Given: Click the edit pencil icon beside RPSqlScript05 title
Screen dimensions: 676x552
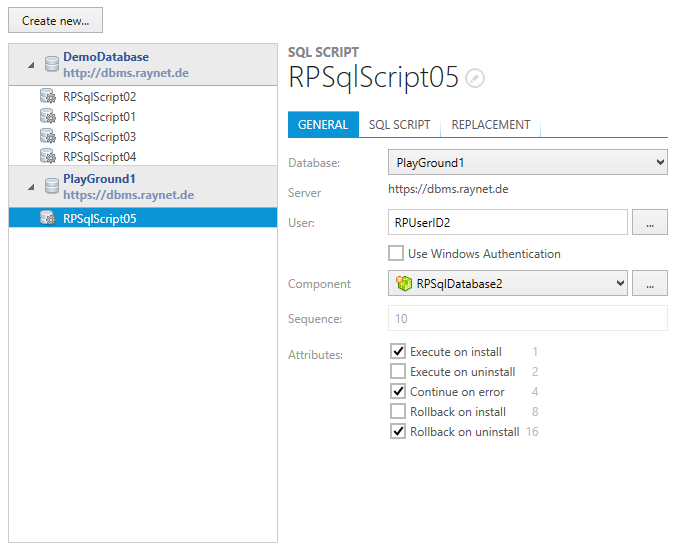Looking at the screenshot, I should click(476, 79).
